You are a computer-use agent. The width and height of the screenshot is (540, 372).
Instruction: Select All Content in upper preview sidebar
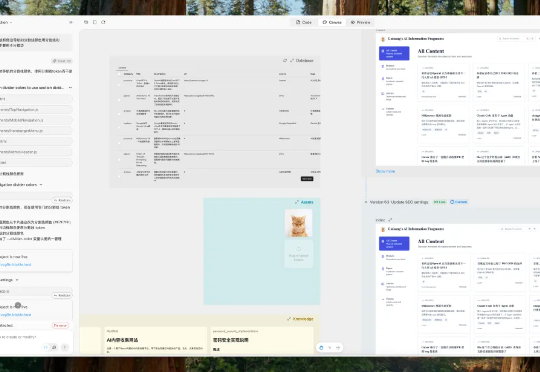[394, 53]
